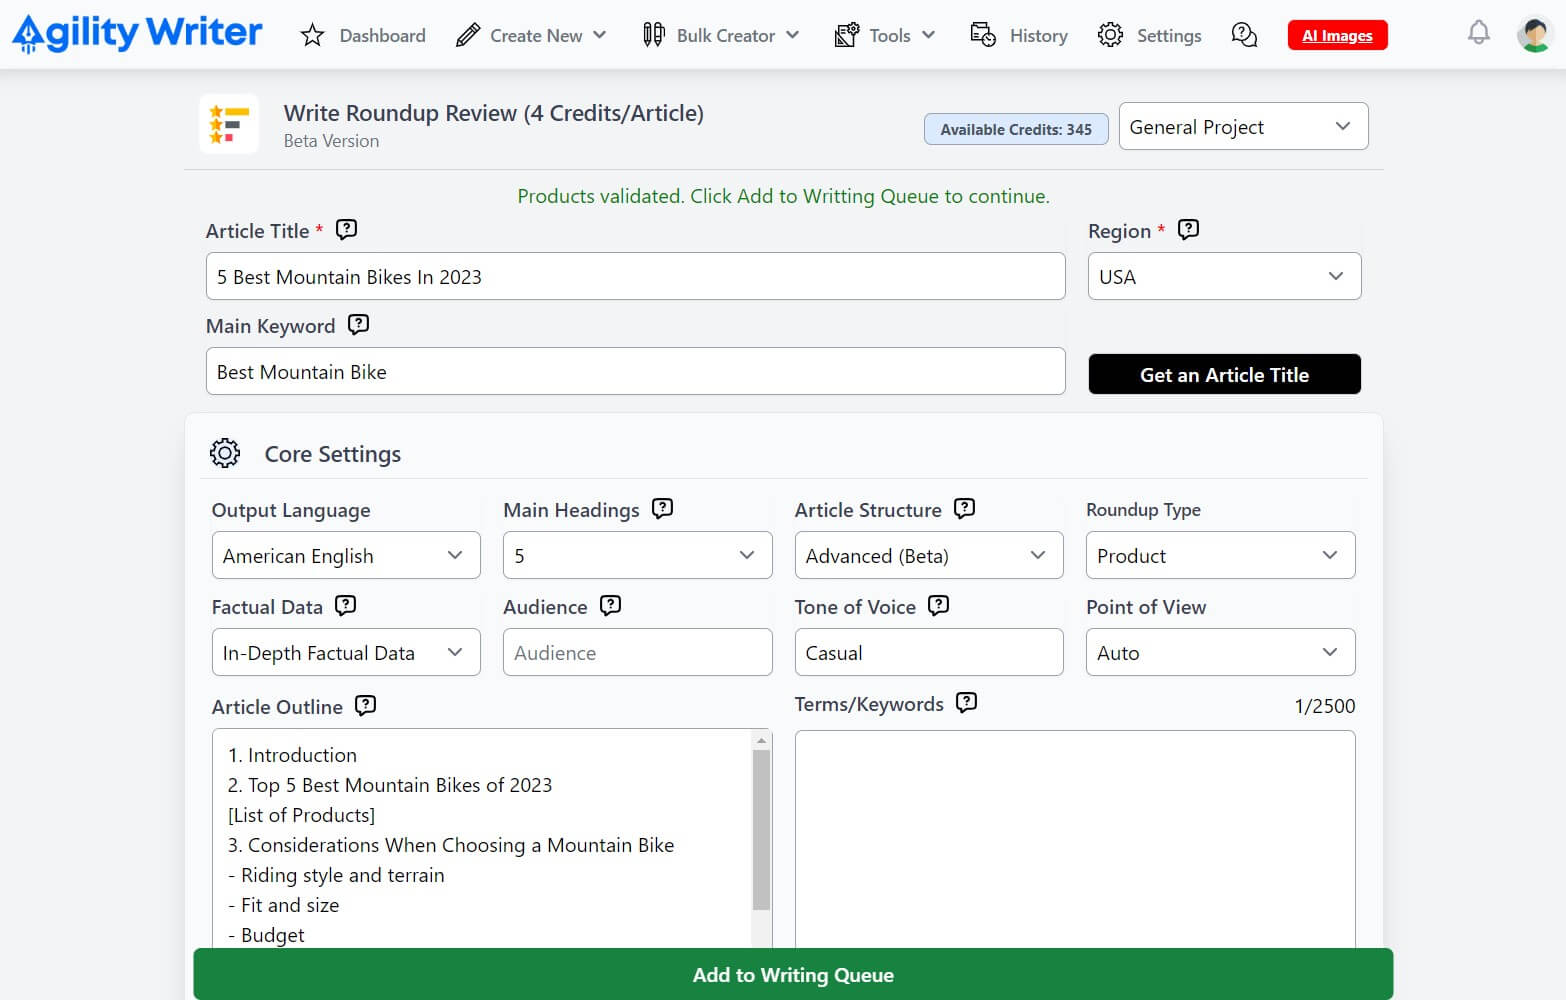The image size is (1566, 1000).
Task: Click into the Audience input field
Action: (637, 653)
